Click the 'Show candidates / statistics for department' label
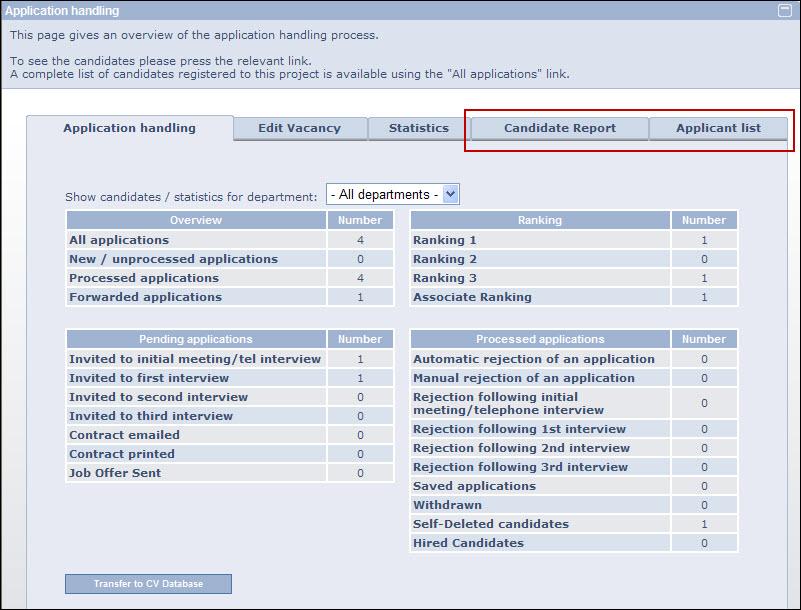Screen dimensions: 801x610 tap(191, 197)
